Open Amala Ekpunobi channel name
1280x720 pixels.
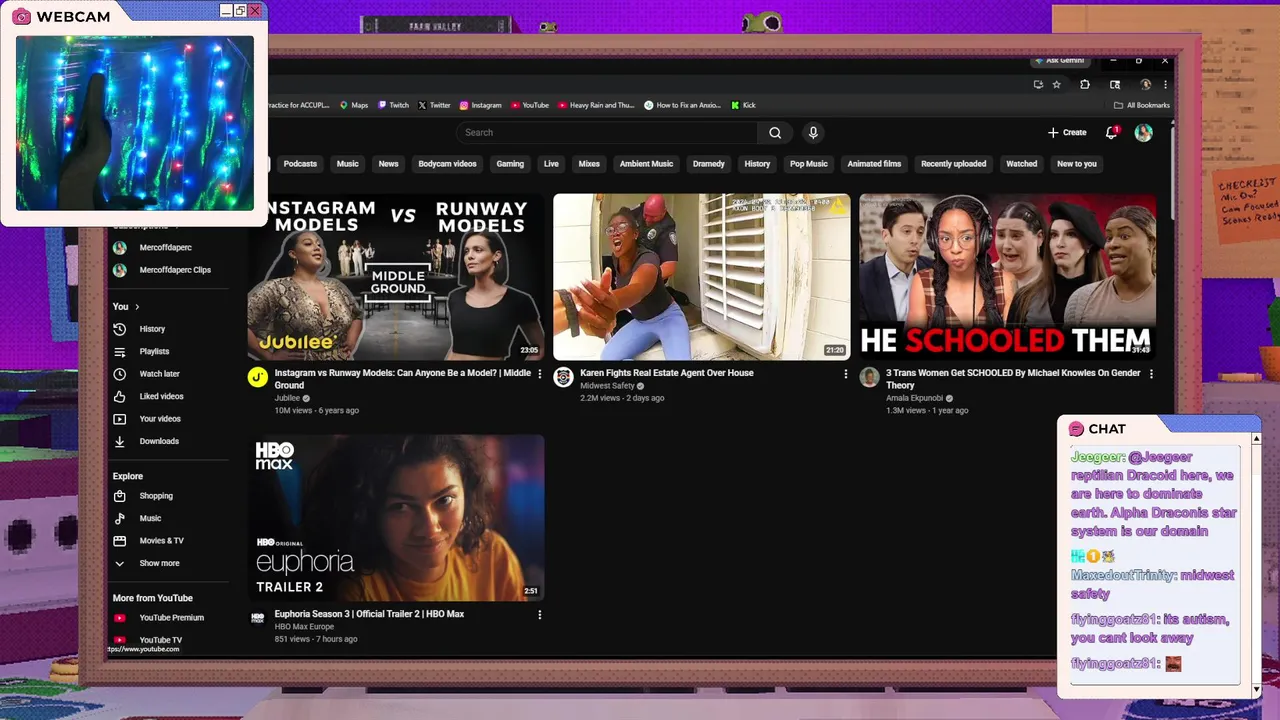click(914, 398)
